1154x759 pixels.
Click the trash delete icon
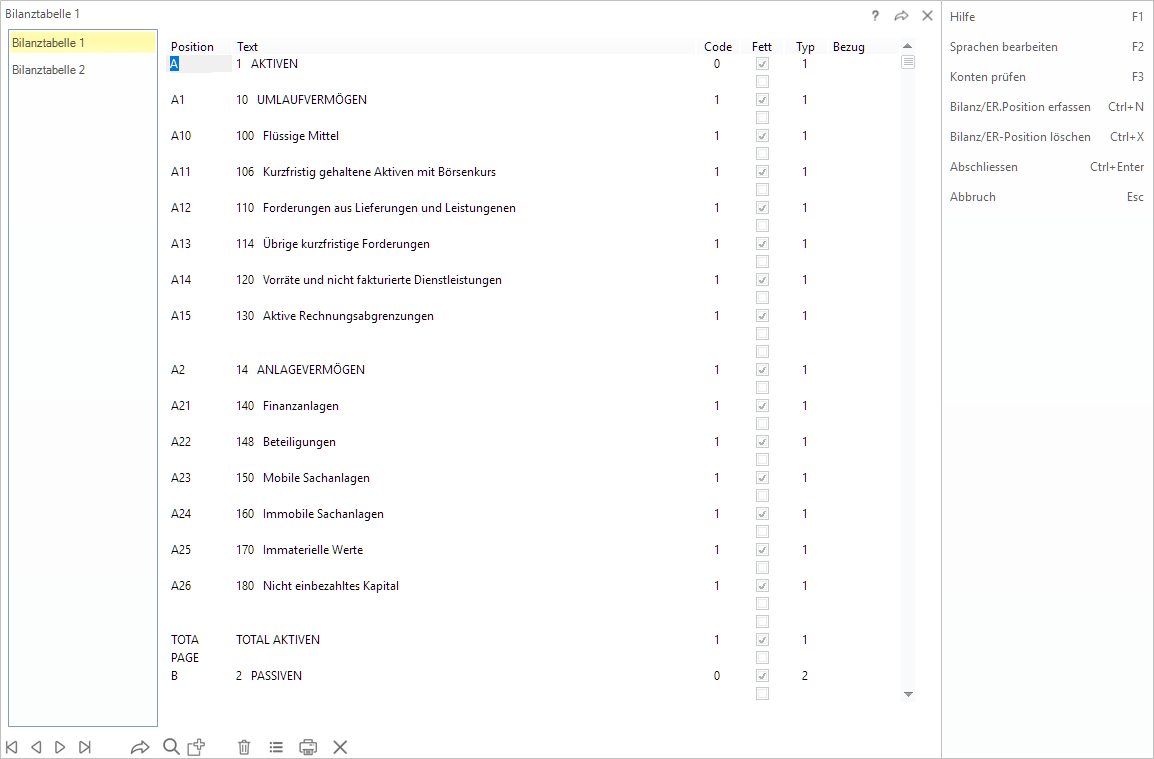click(x=244, y=747)
